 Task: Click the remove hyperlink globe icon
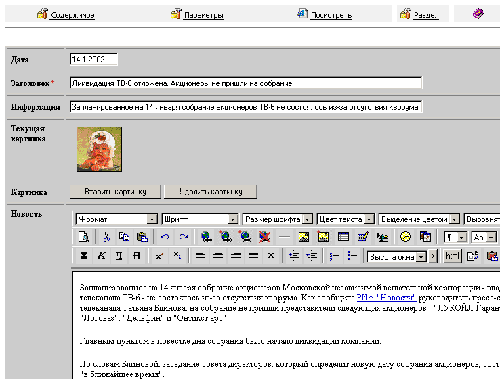point(264,237)
